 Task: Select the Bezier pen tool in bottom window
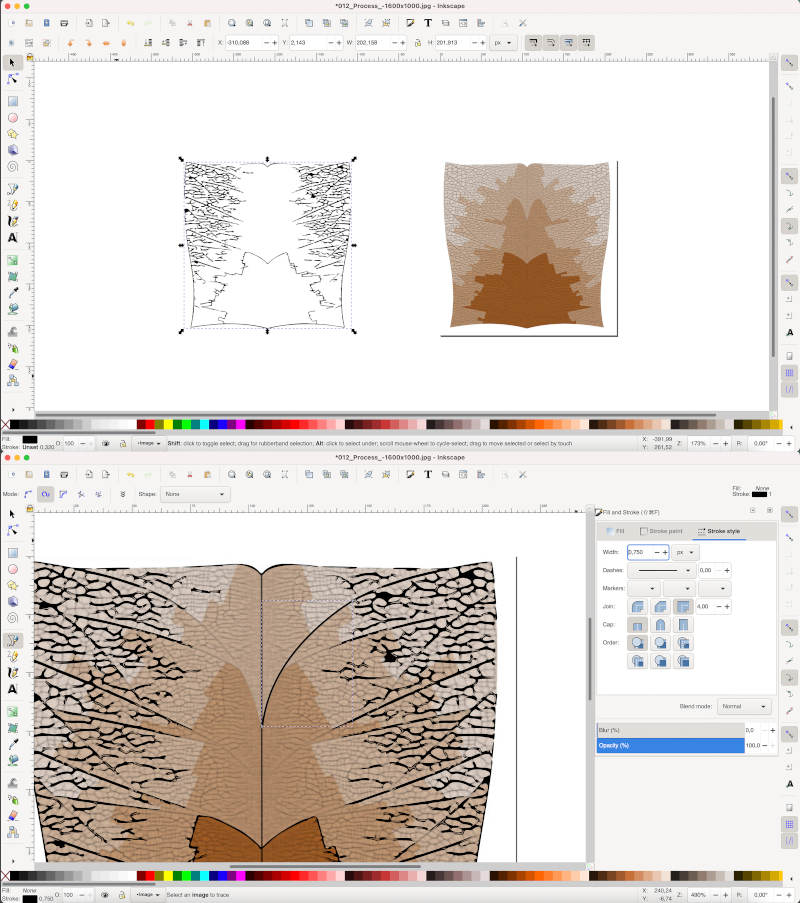[x=12, y=640]
